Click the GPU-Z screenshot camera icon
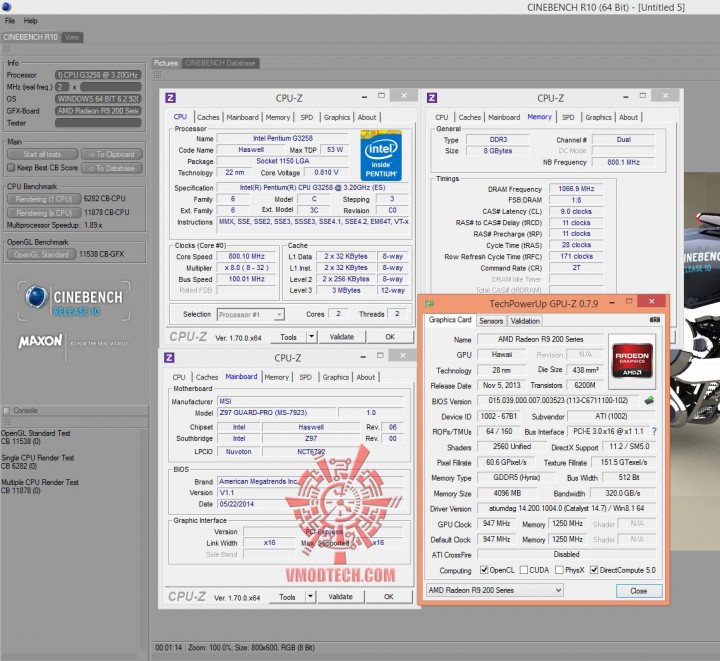 tap(655, 319)
